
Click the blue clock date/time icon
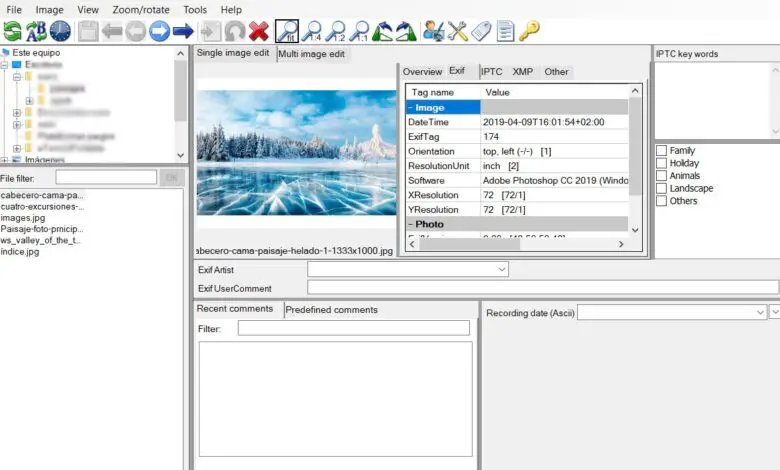[60, 31]
